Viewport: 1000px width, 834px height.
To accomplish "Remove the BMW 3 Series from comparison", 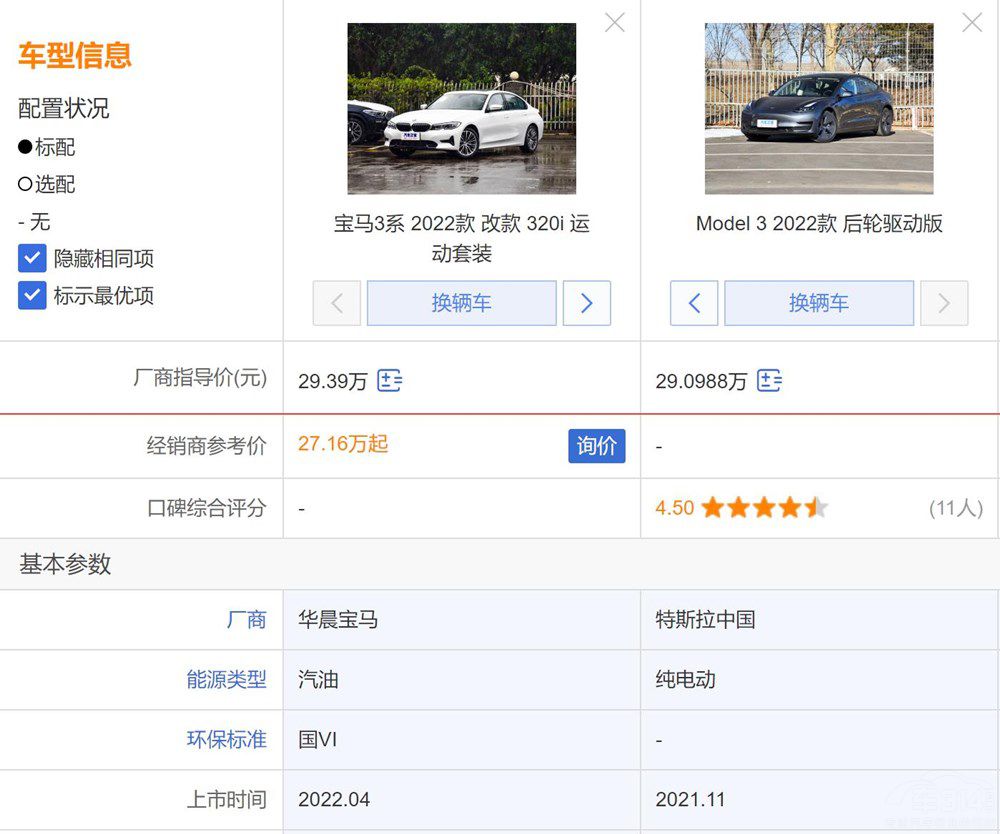I will (615, 23).
